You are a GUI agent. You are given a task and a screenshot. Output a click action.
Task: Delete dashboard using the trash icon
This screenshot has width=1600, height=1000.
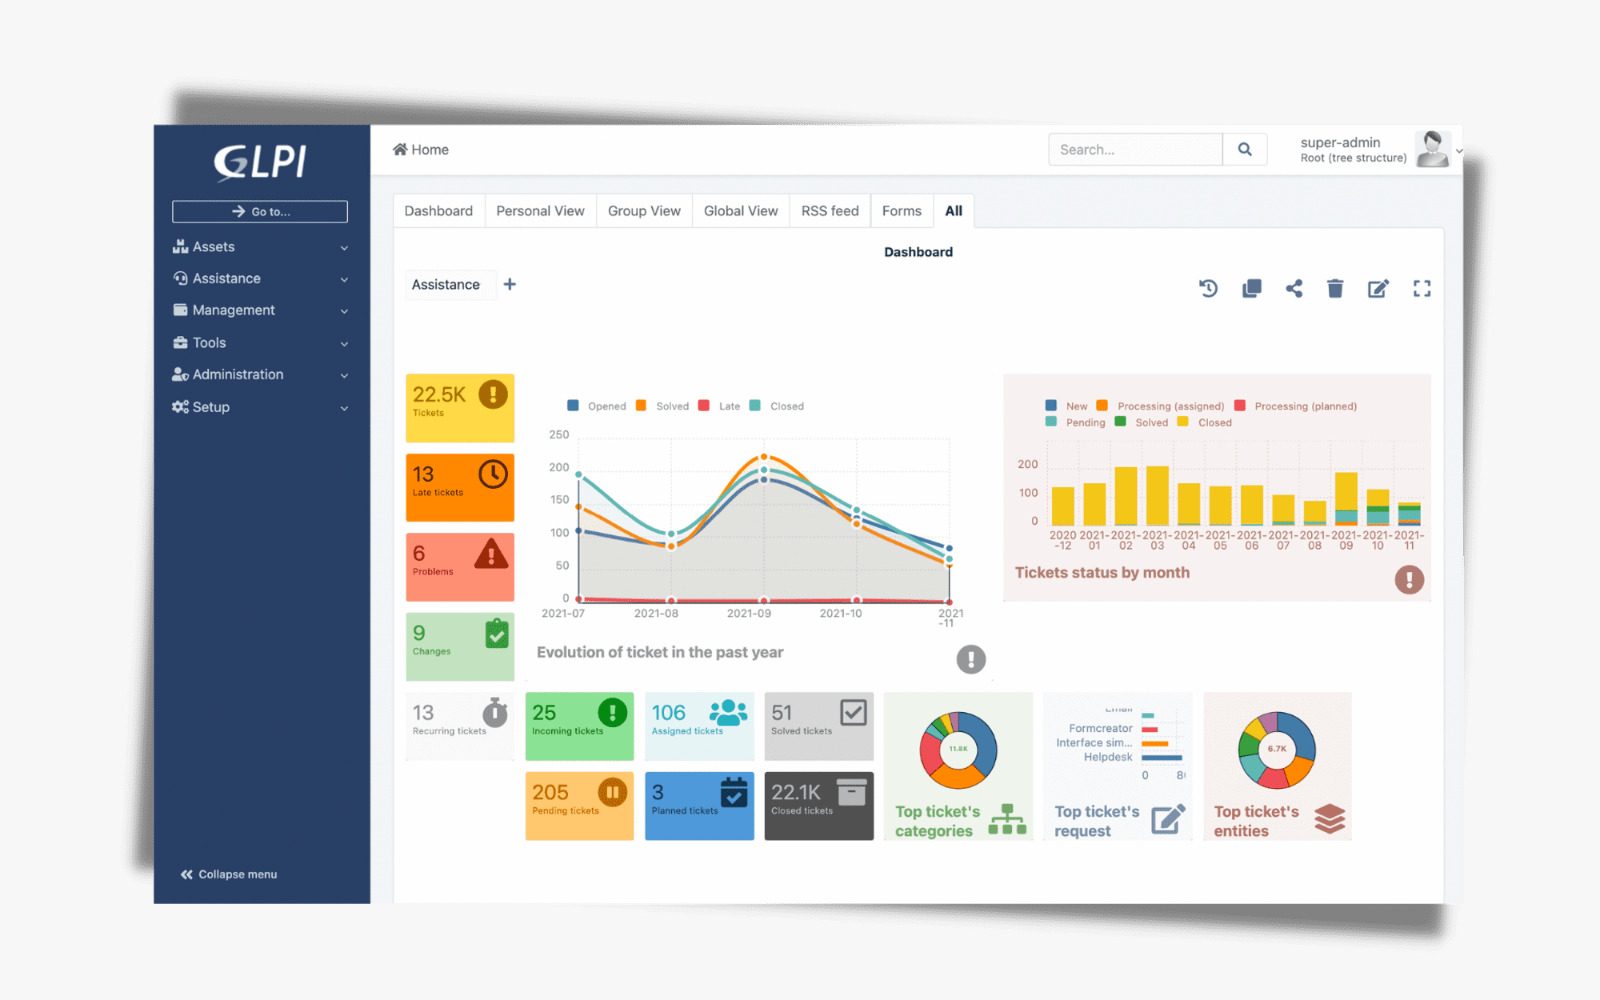click(x=1335, y=289)
